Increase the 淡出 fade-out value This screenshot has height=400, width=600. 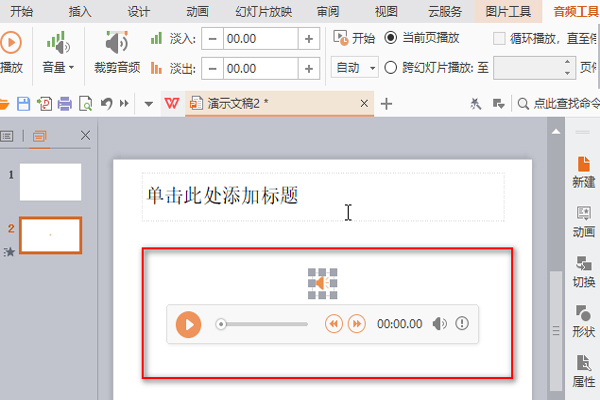pos(309,69)
